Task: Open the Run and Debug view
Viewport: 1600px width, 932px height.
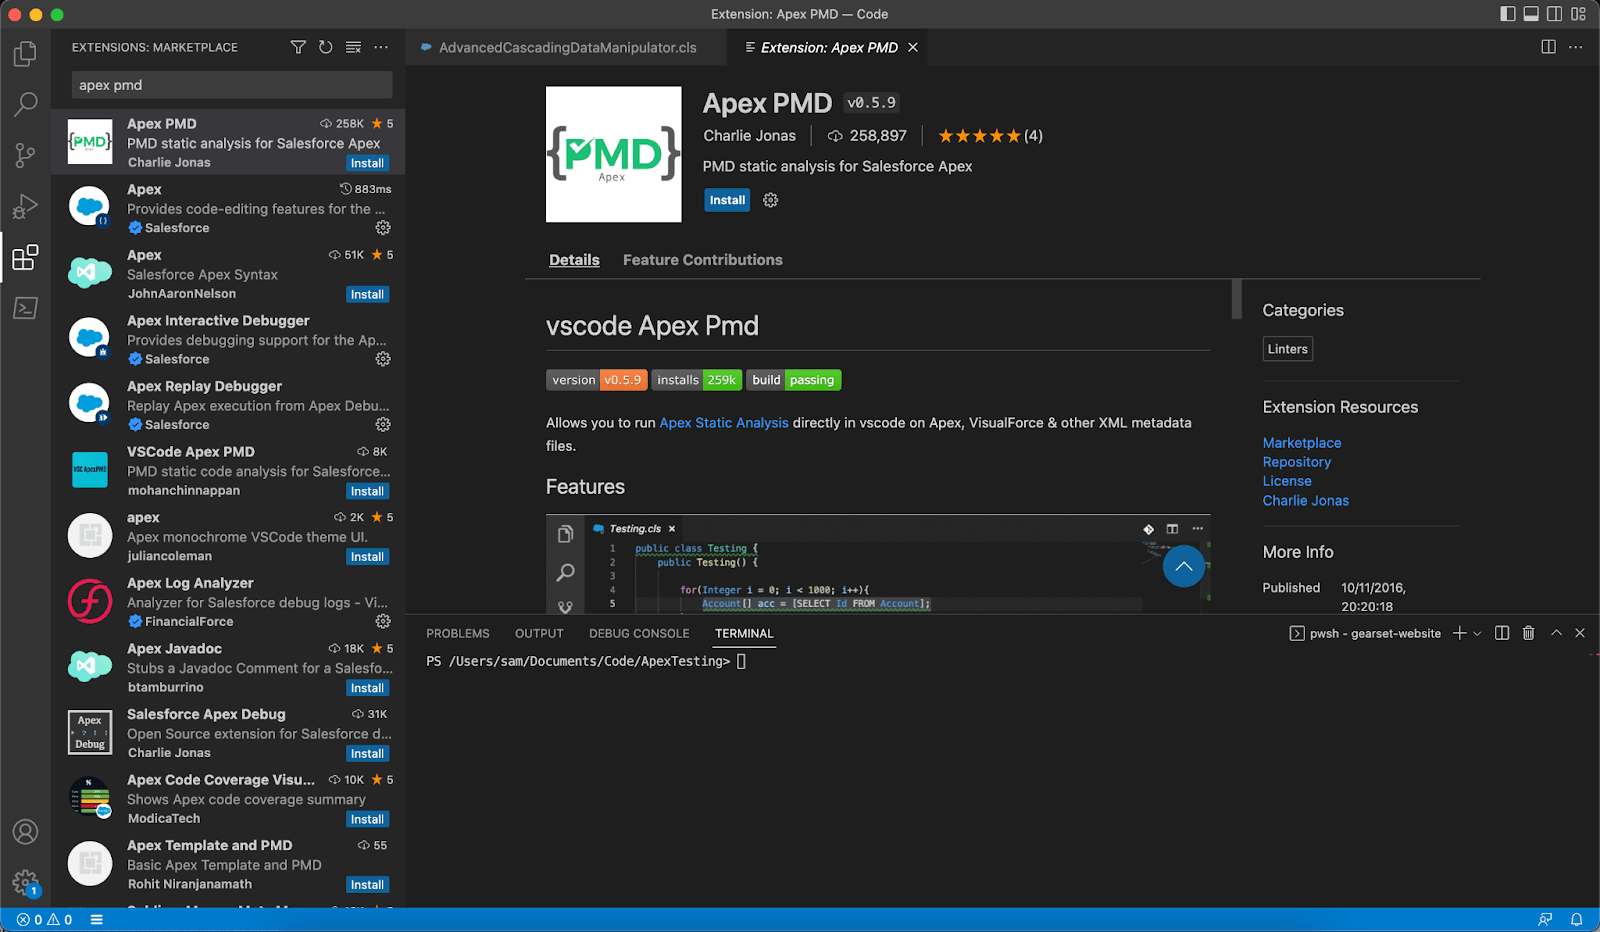Action: point(25,206)
